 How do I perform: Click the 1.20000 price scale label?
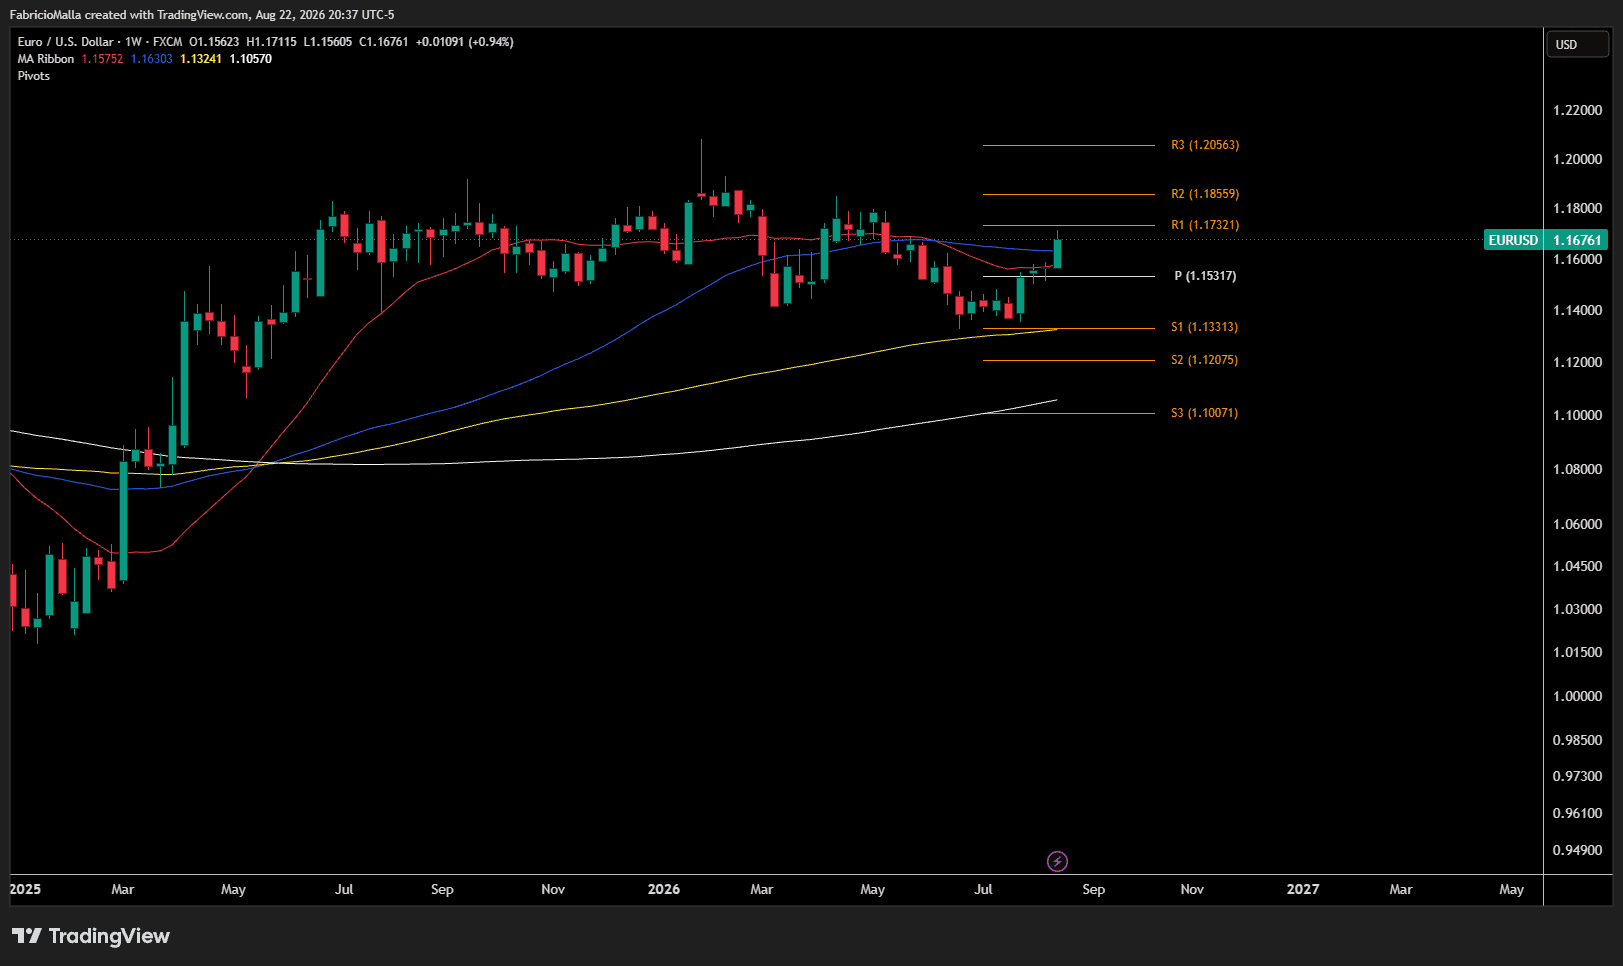(x=1577, y=159)
